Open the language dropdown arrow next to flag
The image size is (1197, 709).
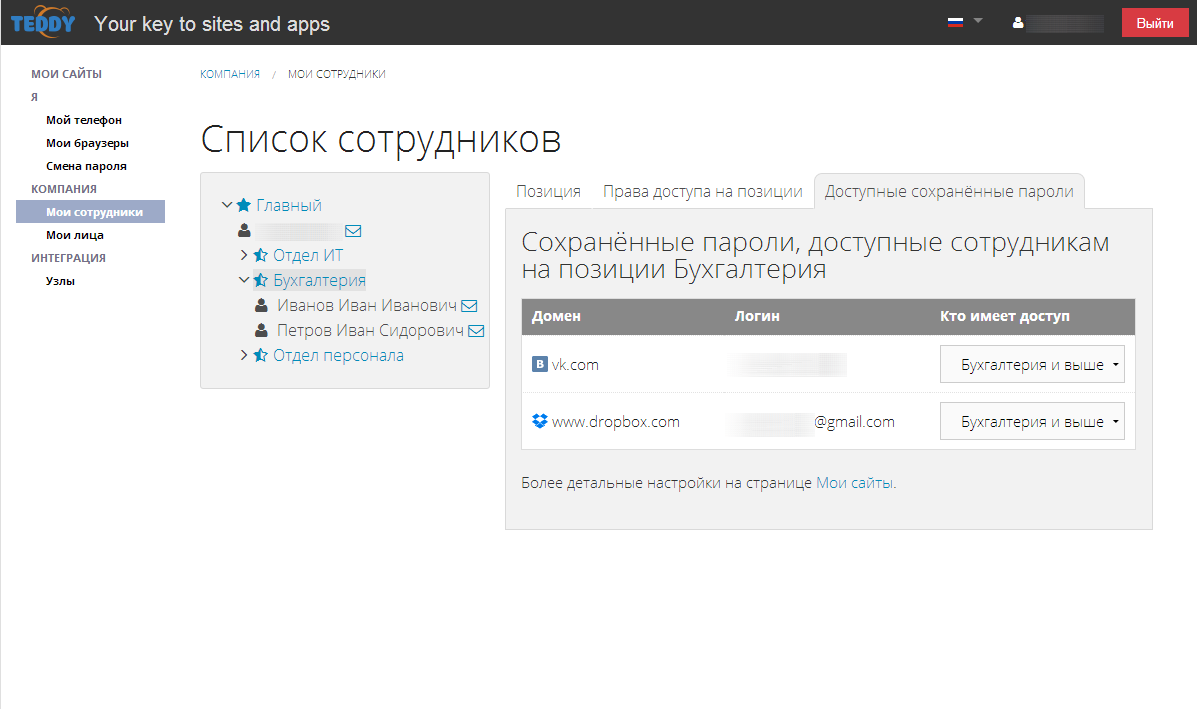coord(978,21)
